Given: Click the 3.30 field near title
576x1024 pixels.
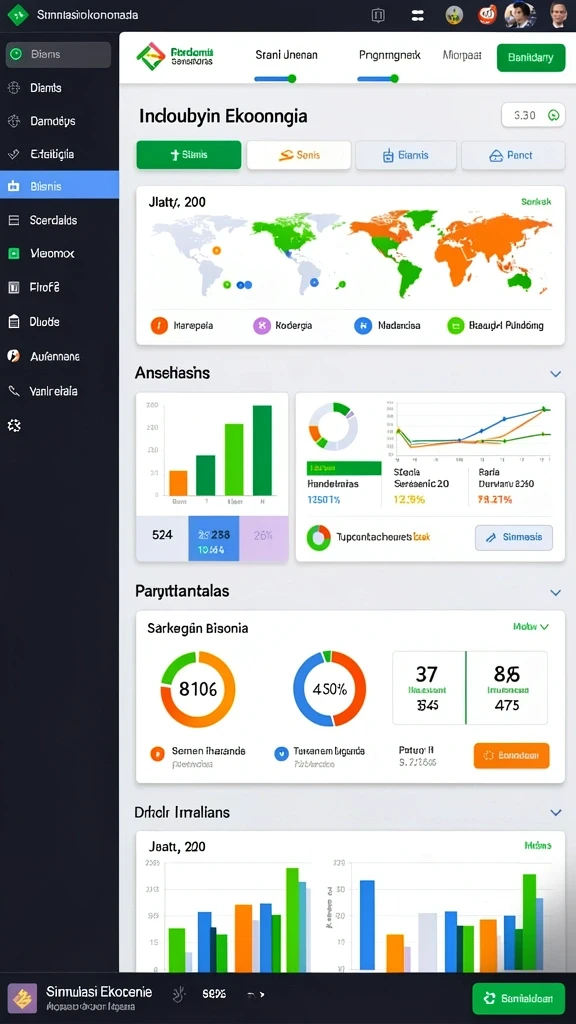Looking at the screenshot, I should (532, 116).
